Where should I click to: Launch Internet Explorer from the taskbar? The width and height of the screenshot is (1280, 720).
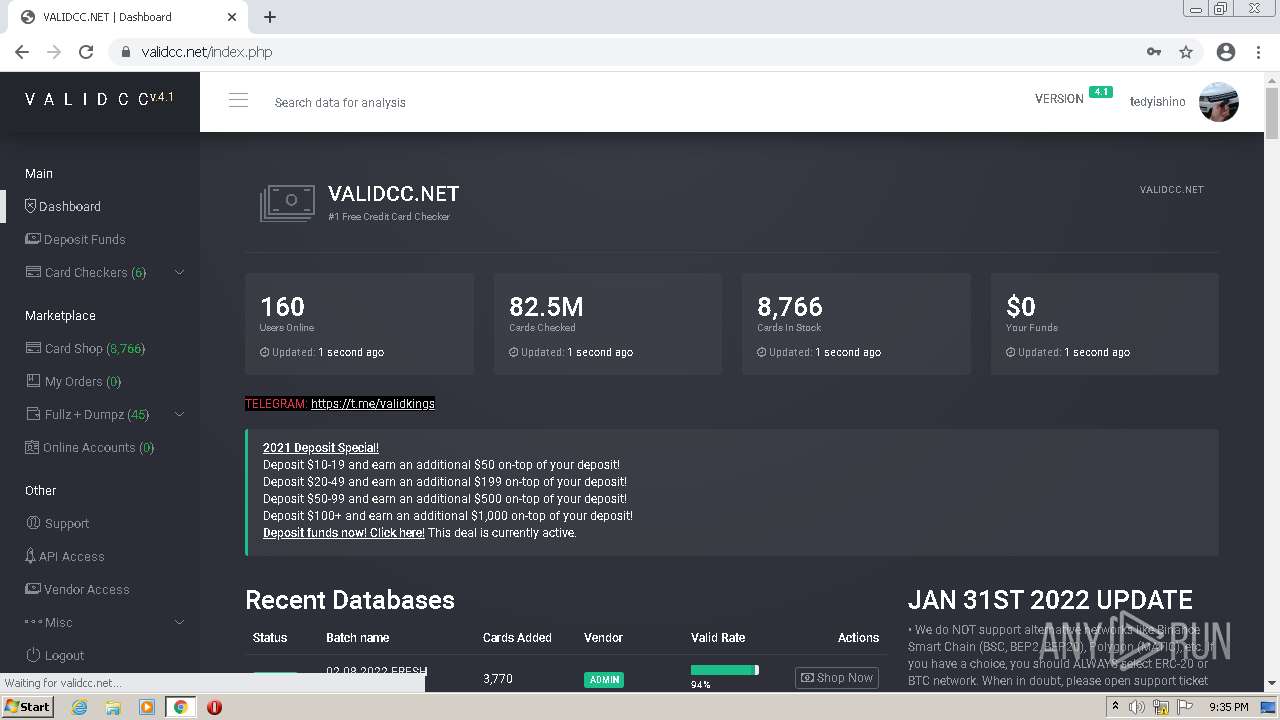[x=80, y=707]
